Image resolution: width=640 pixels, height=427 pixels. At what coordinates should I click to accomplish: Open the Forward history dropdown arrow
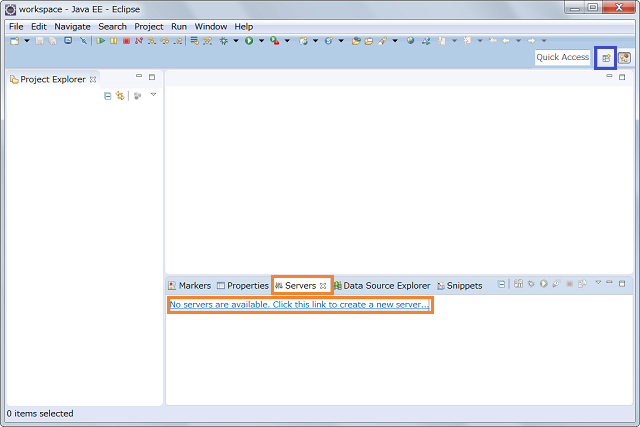click(x=544, y=41)
